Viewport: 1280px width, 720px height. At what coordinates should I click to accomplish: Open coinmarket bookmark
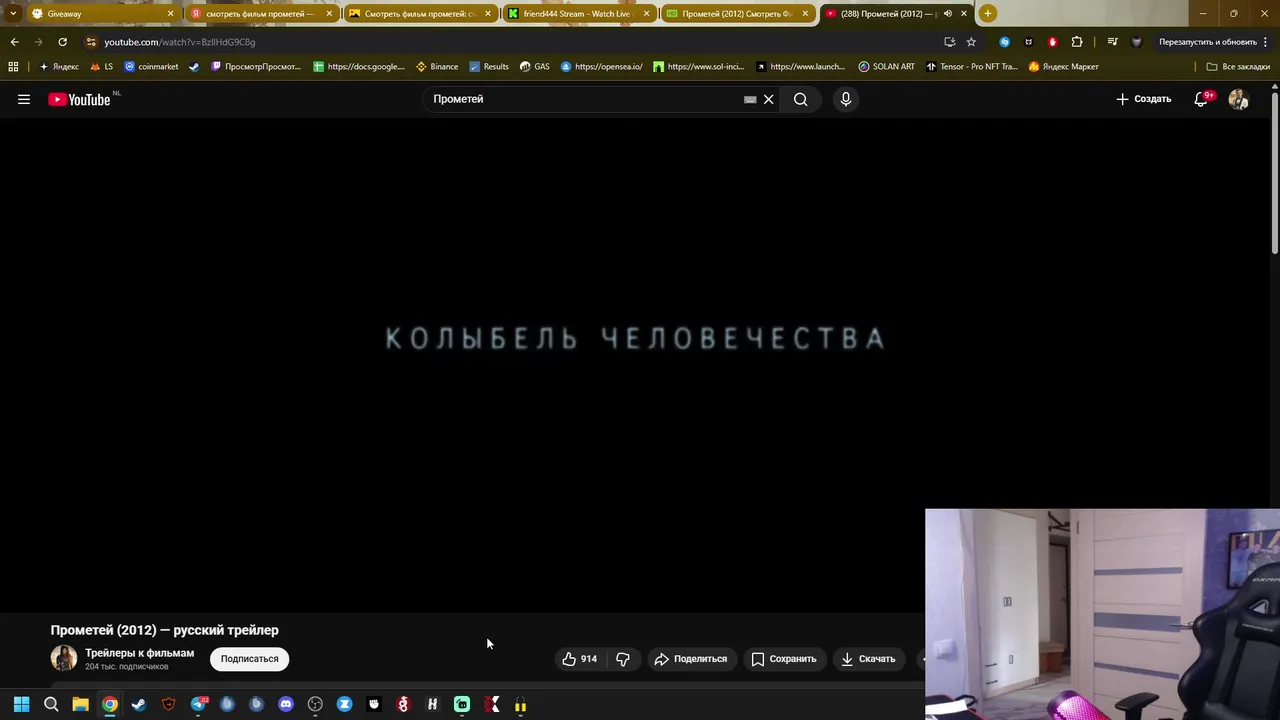coord(151,67)
